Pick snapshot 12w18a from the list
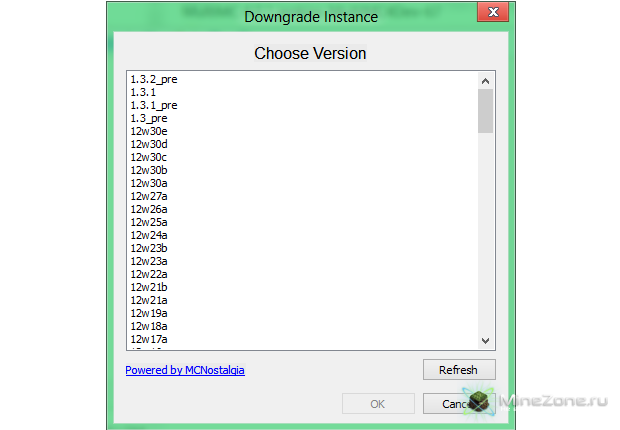 (149, 326)
